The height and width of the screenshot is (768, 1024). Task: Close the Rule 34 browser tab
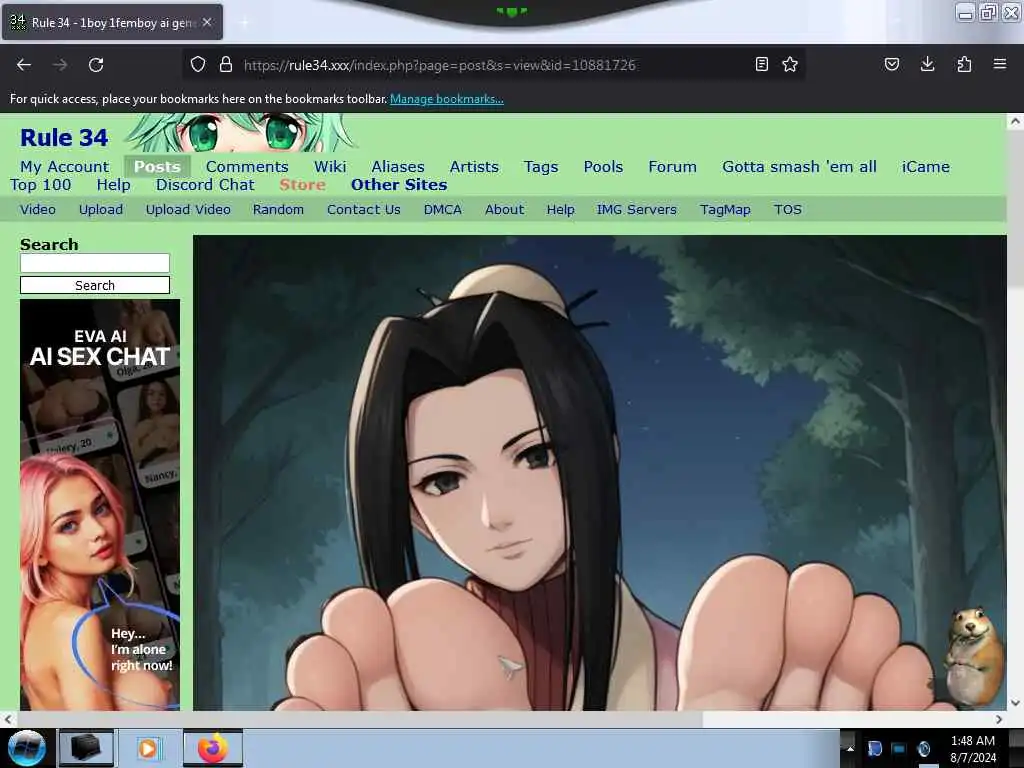click(x=207, y=22)
